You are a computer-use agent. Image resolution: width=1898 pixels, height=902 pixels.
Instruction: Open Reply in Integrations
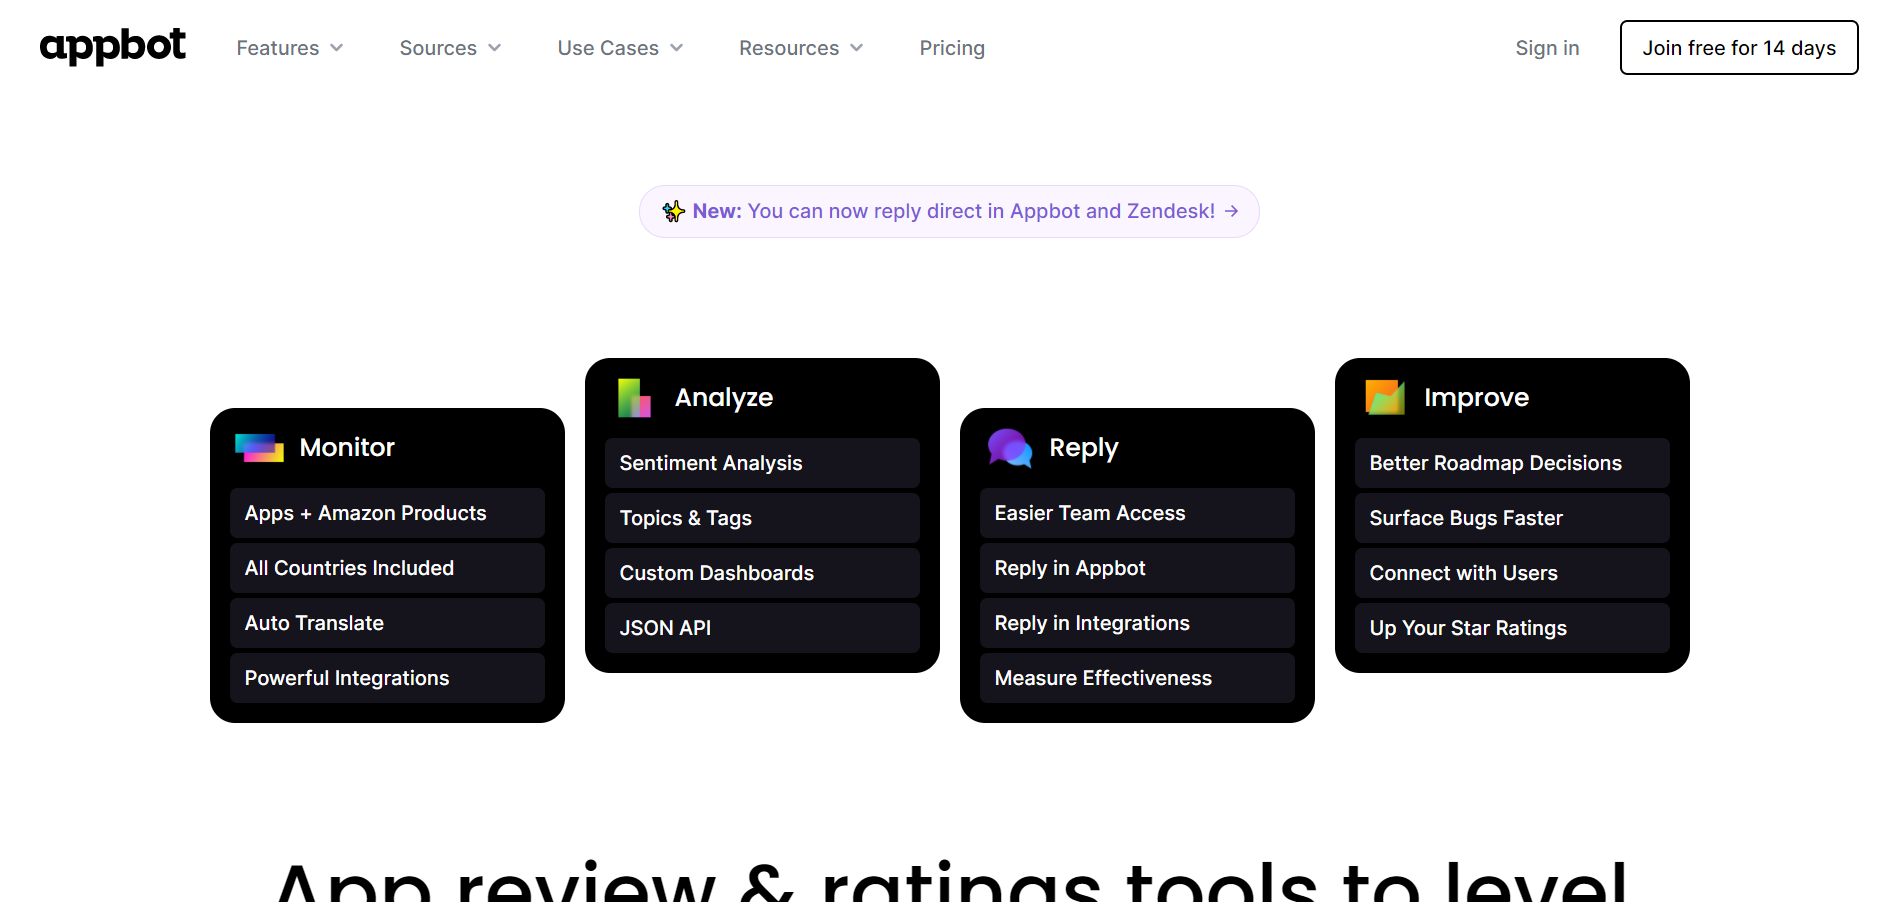[1137, 623]
